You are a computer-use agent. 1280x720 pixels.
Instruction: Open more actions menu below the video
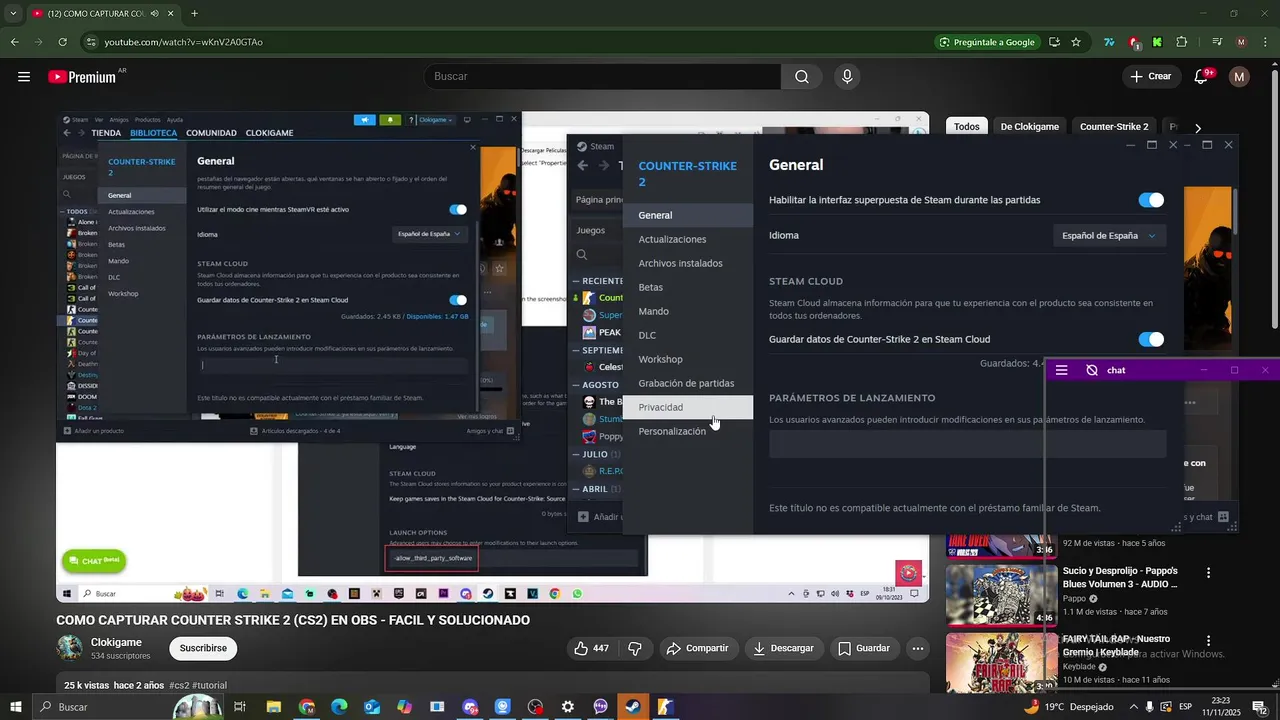pyautogui.click(x=918, y=648)
